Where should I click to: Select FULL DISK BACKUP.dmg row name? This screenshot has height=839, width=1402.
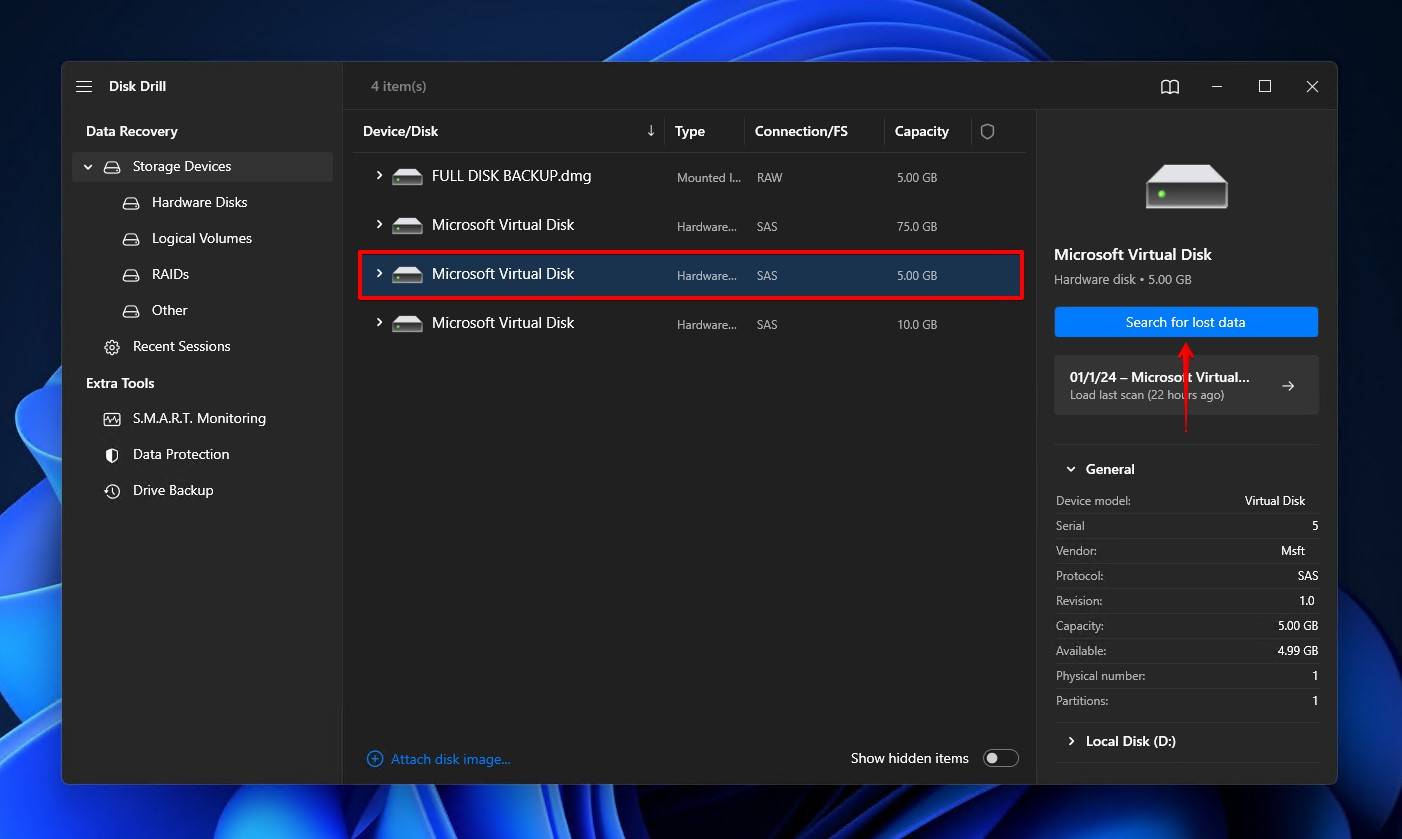click(x=511, y=176)
